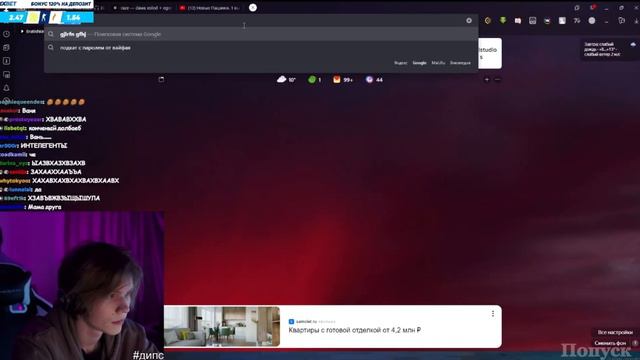Click the minus button beside the widgets row

pos(497,80)
